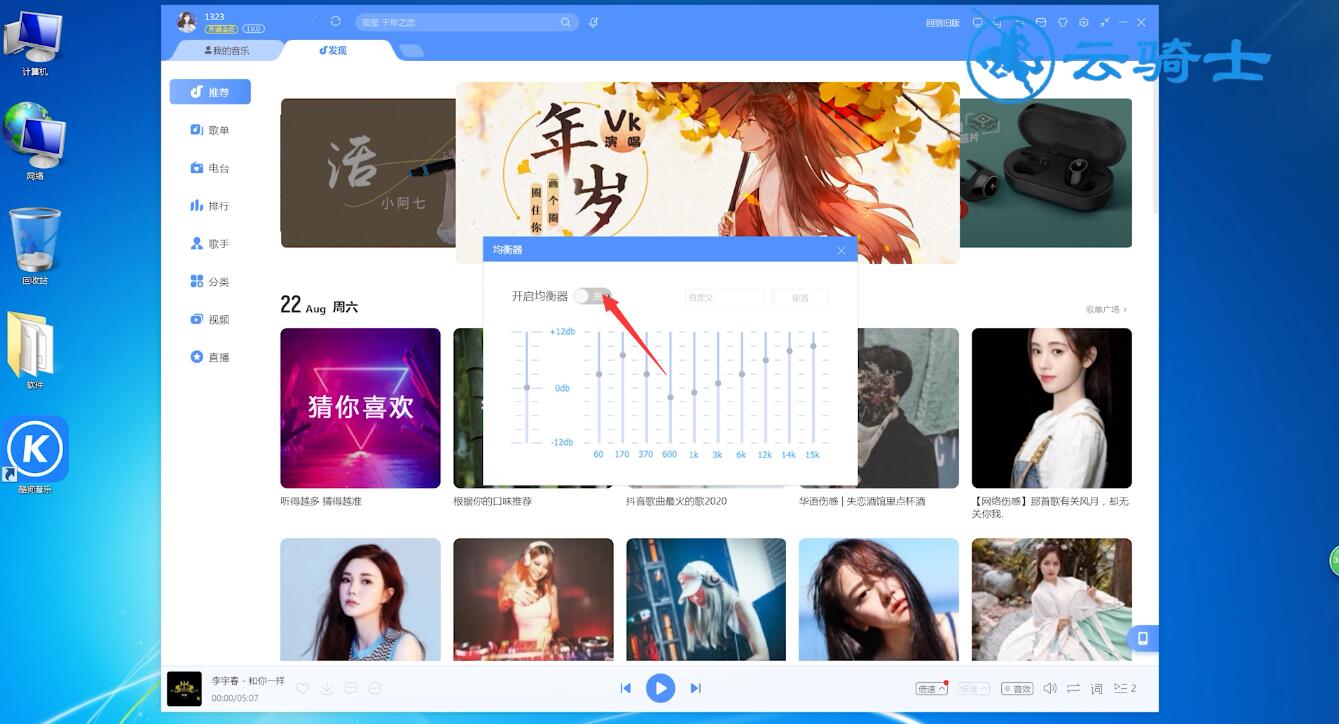
Task: Click the magnifier search icon
Action: [565, 22]
